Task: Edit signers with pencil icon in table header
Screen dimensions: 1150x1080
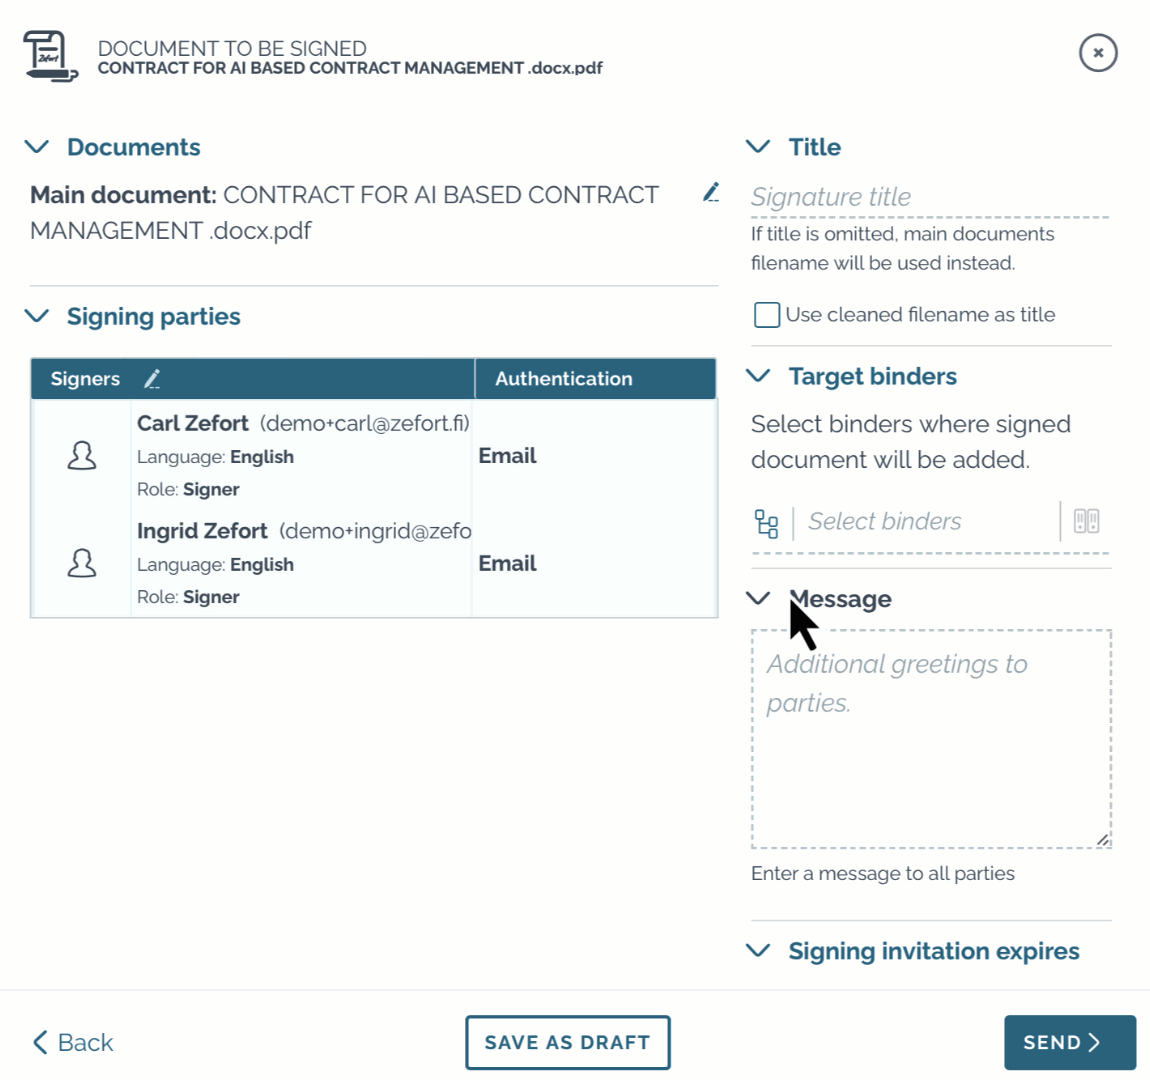Action: tap(152, 379)
